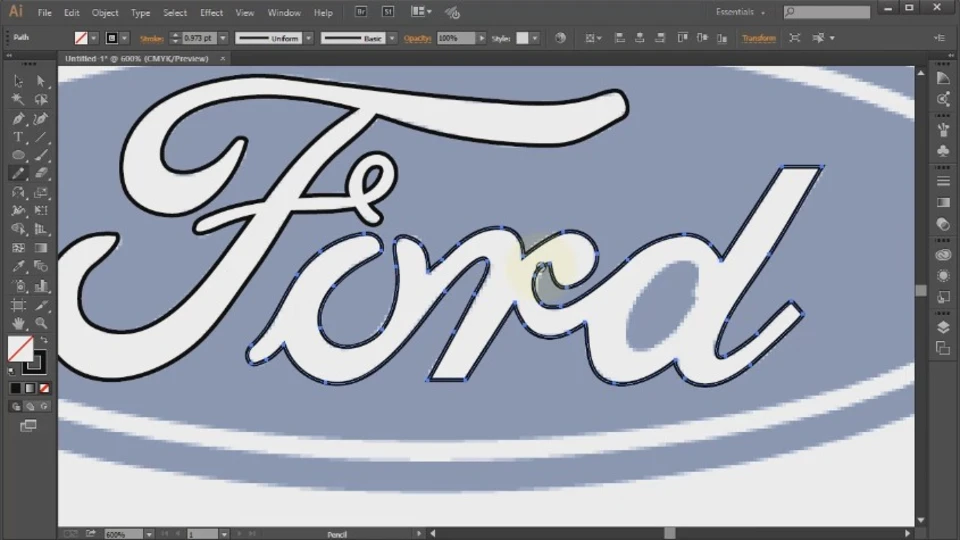Open the zoom level dropdown at 600%
The width and height of the screenshot is (960, 540).
point(149,534)
